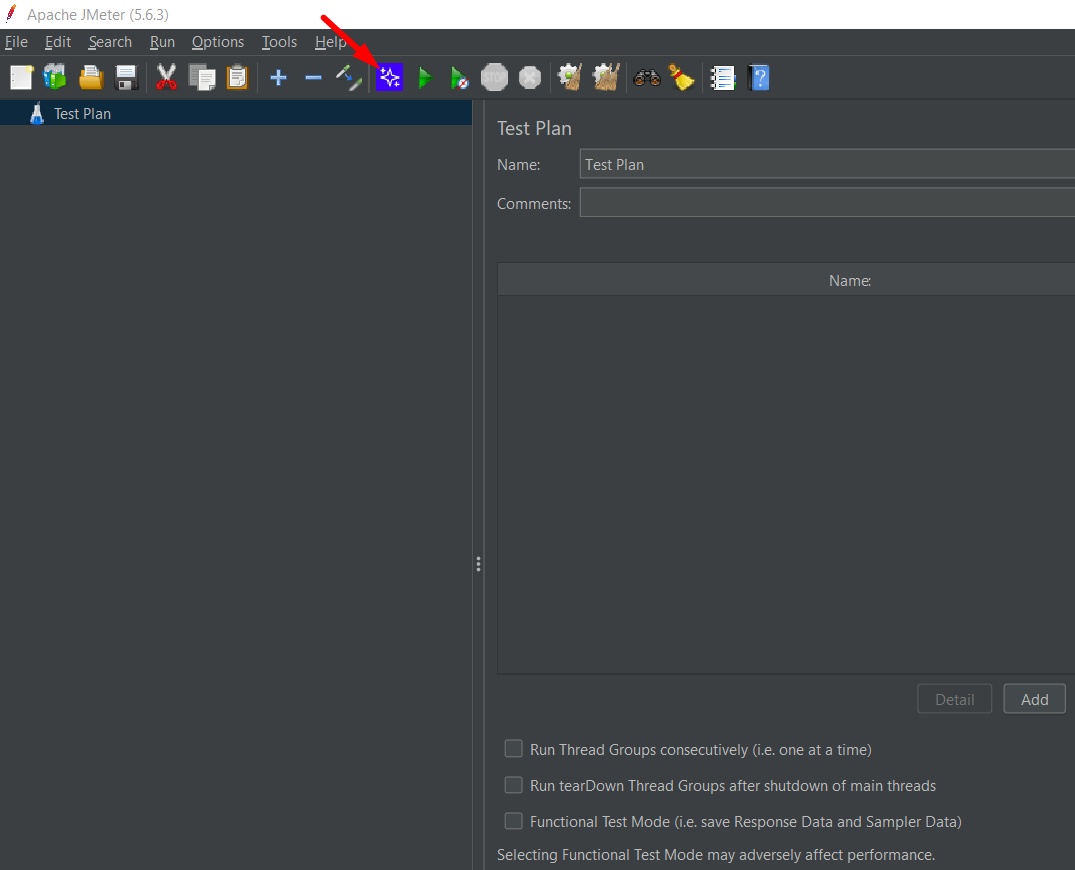Open the Tools menu
Viewport: 1075px width, 870px height.
click(x=280, y=42)
